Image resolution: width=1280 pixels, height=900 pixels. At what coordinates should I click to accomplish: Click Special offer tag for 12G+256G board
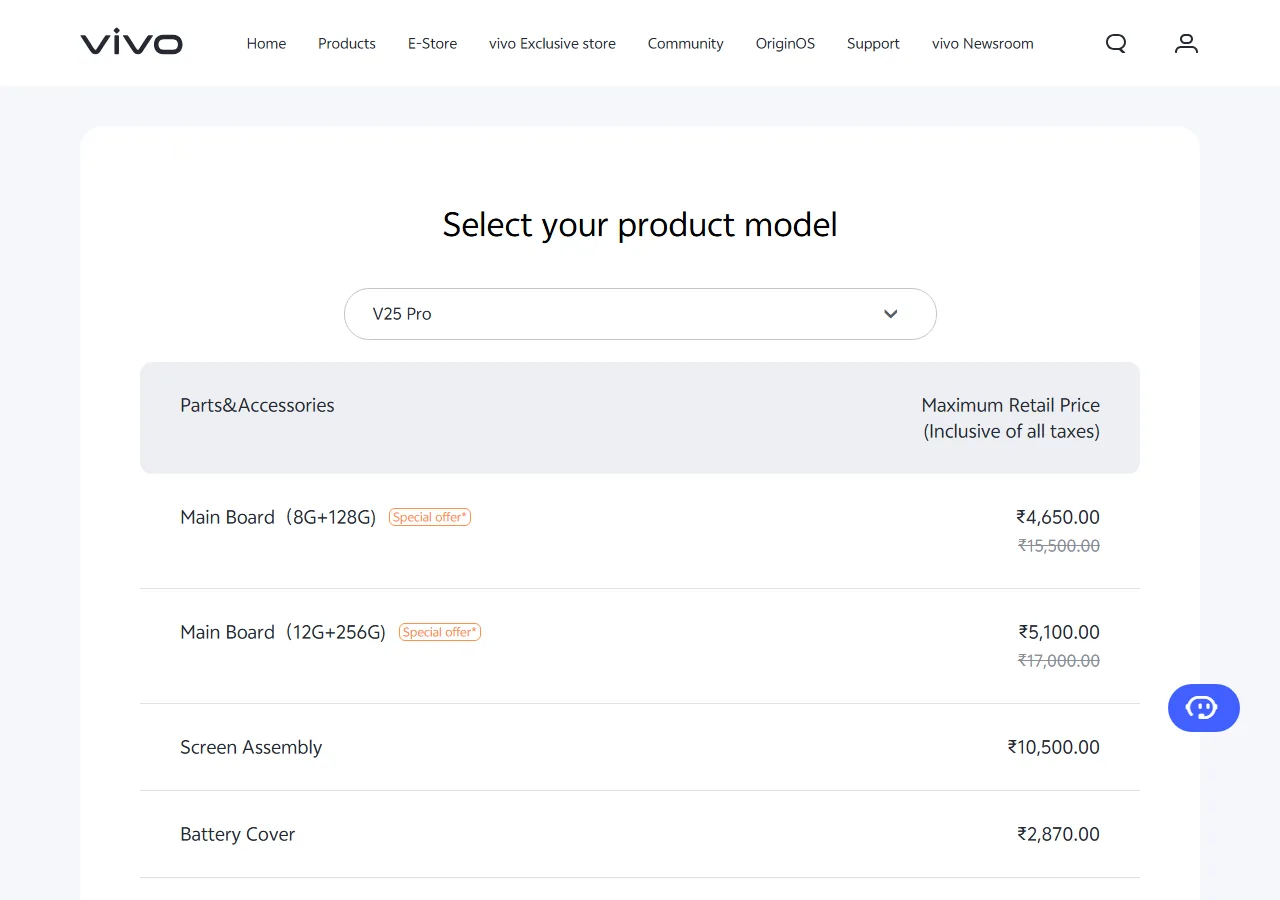pyautogui.click(x=440, y=632)
